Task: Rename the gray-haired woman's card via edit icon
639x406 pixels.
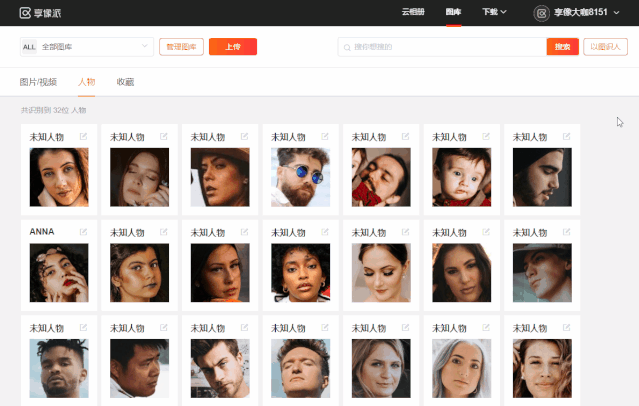Action: click(x=486, y=328)
